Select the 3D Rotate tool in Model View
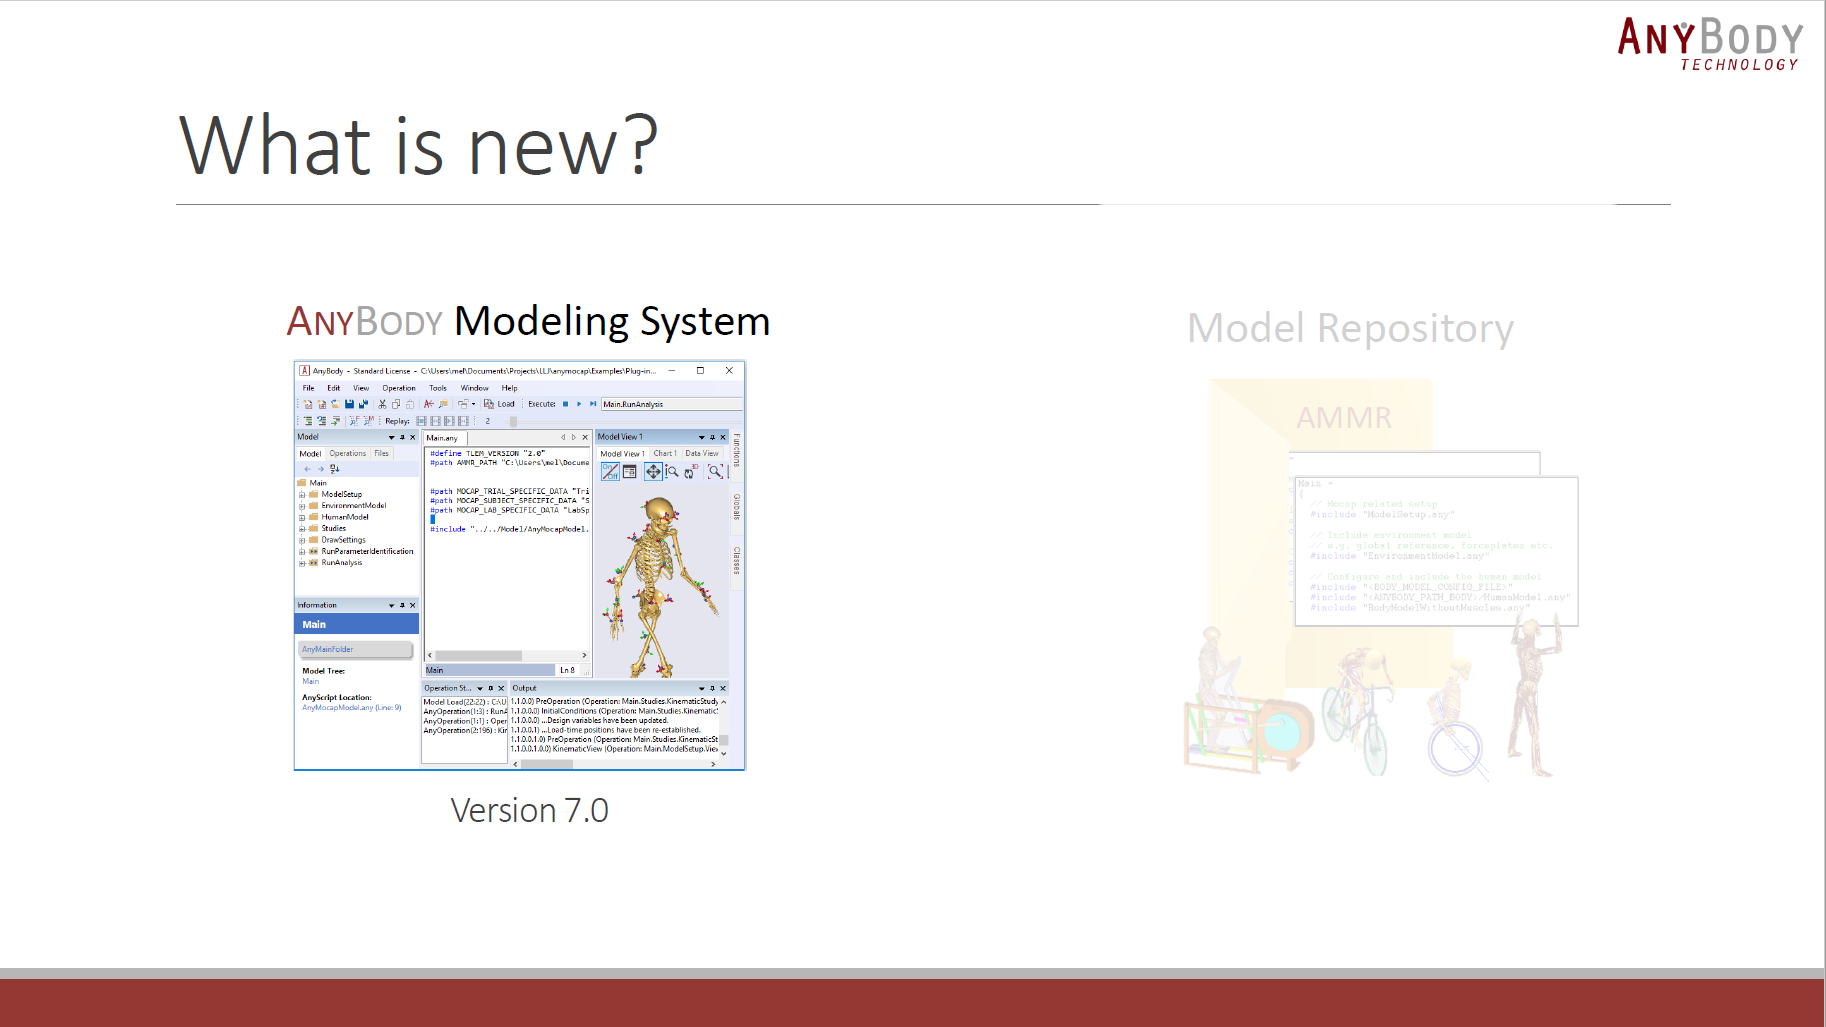The width and height of the screenshot is (1826, 1027). point(692,472)
